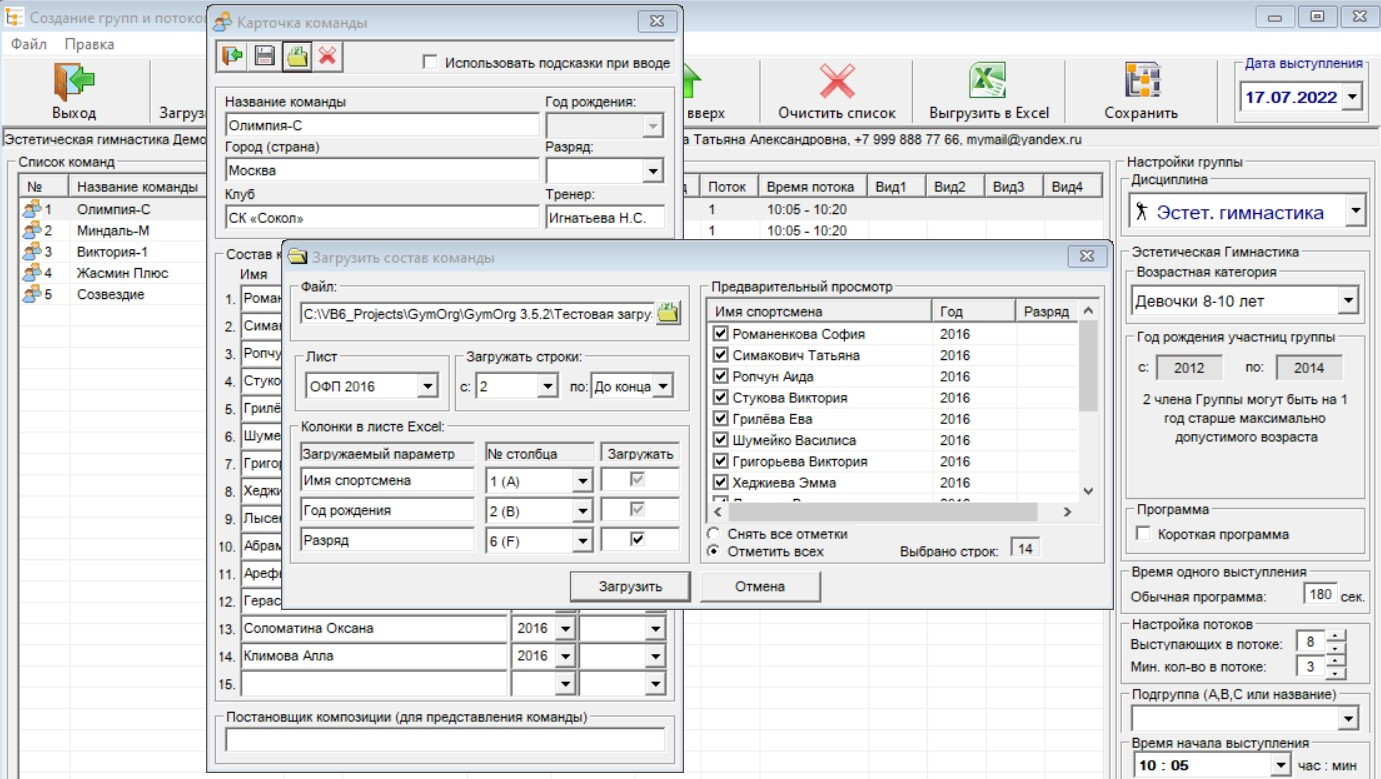Toggle the Короткая программа checkbox
Image resolution: width=1381 pixels, height=779 pixels.
point(1144,534)
